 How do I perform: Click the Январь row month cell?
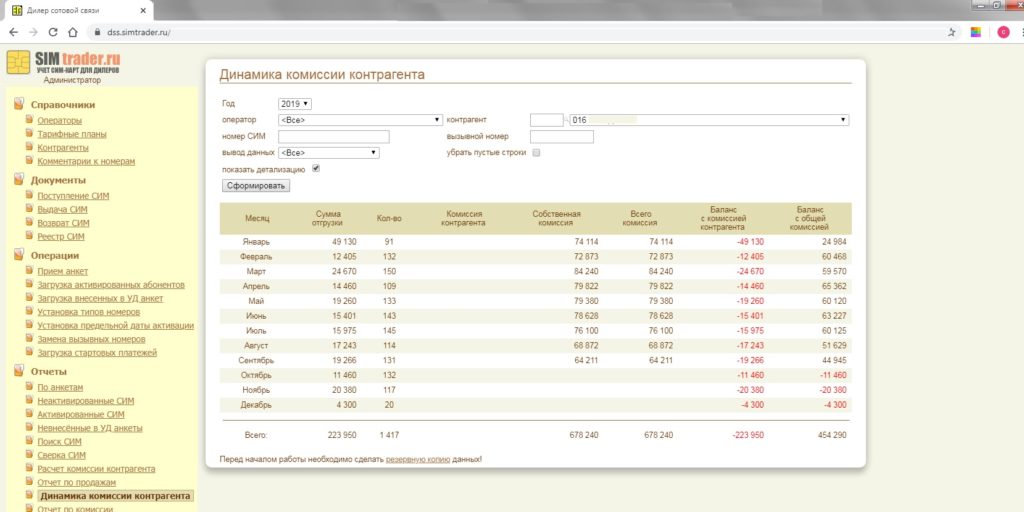[257, 242]
